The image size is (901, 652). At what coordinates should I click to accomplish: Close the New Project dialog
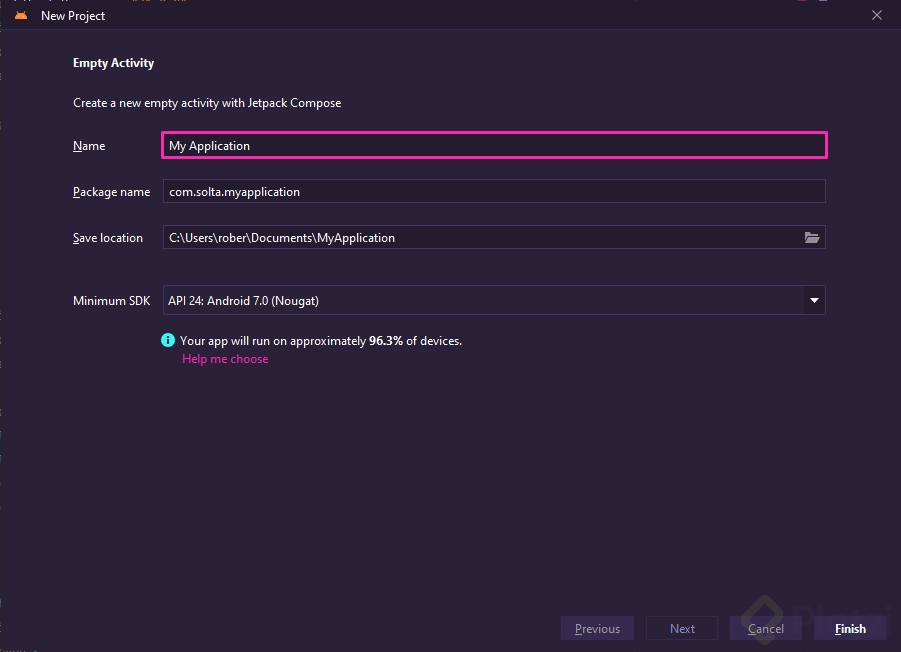(x=877, y=15)
